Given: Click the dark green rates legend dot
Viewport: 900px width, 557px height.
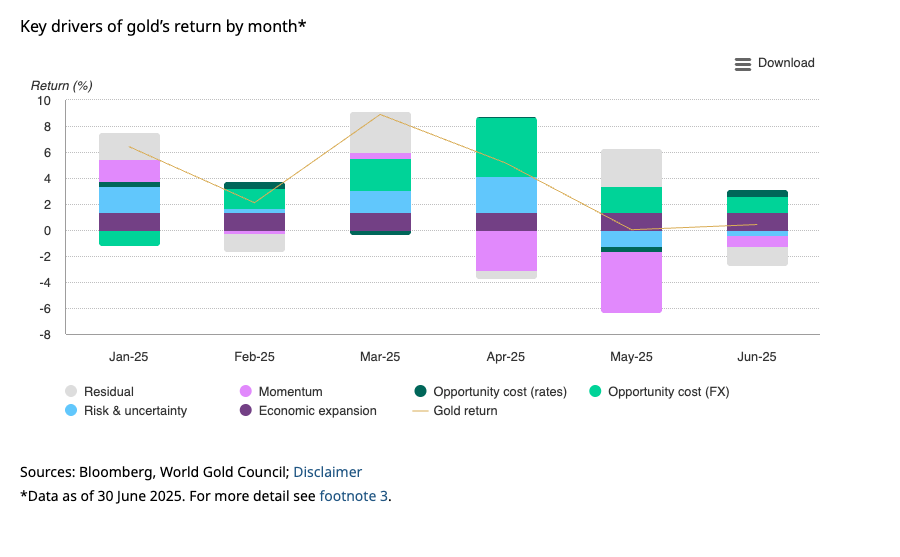Looking at the screenshot, I should point(421,392).
